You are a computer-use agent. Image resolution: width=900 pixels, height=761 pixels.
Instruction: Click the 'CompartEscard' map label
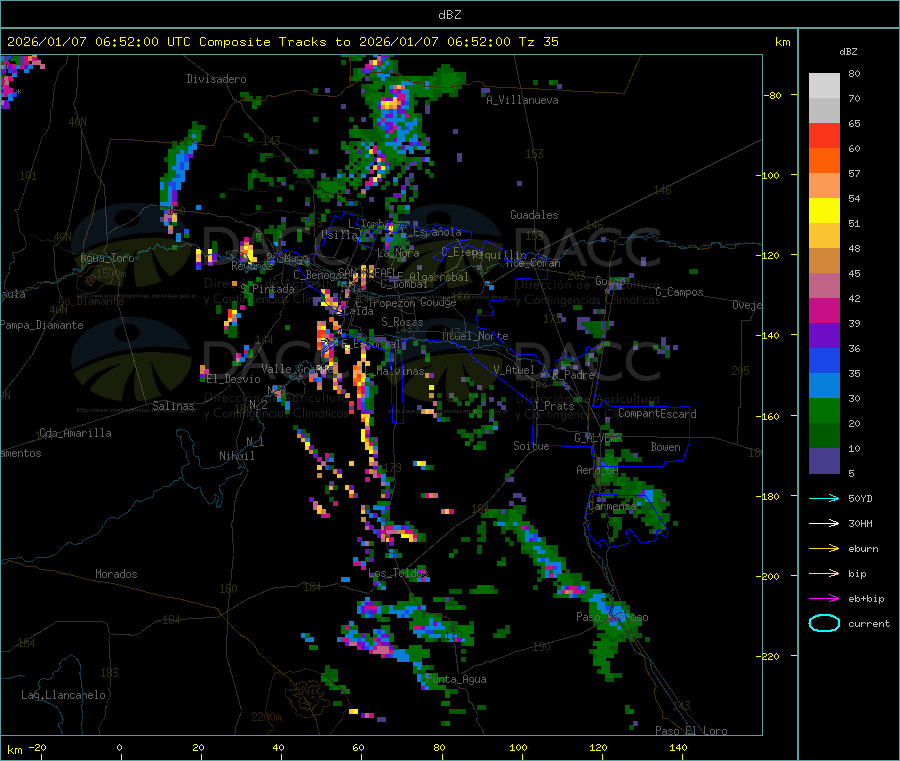pos(657,414)
